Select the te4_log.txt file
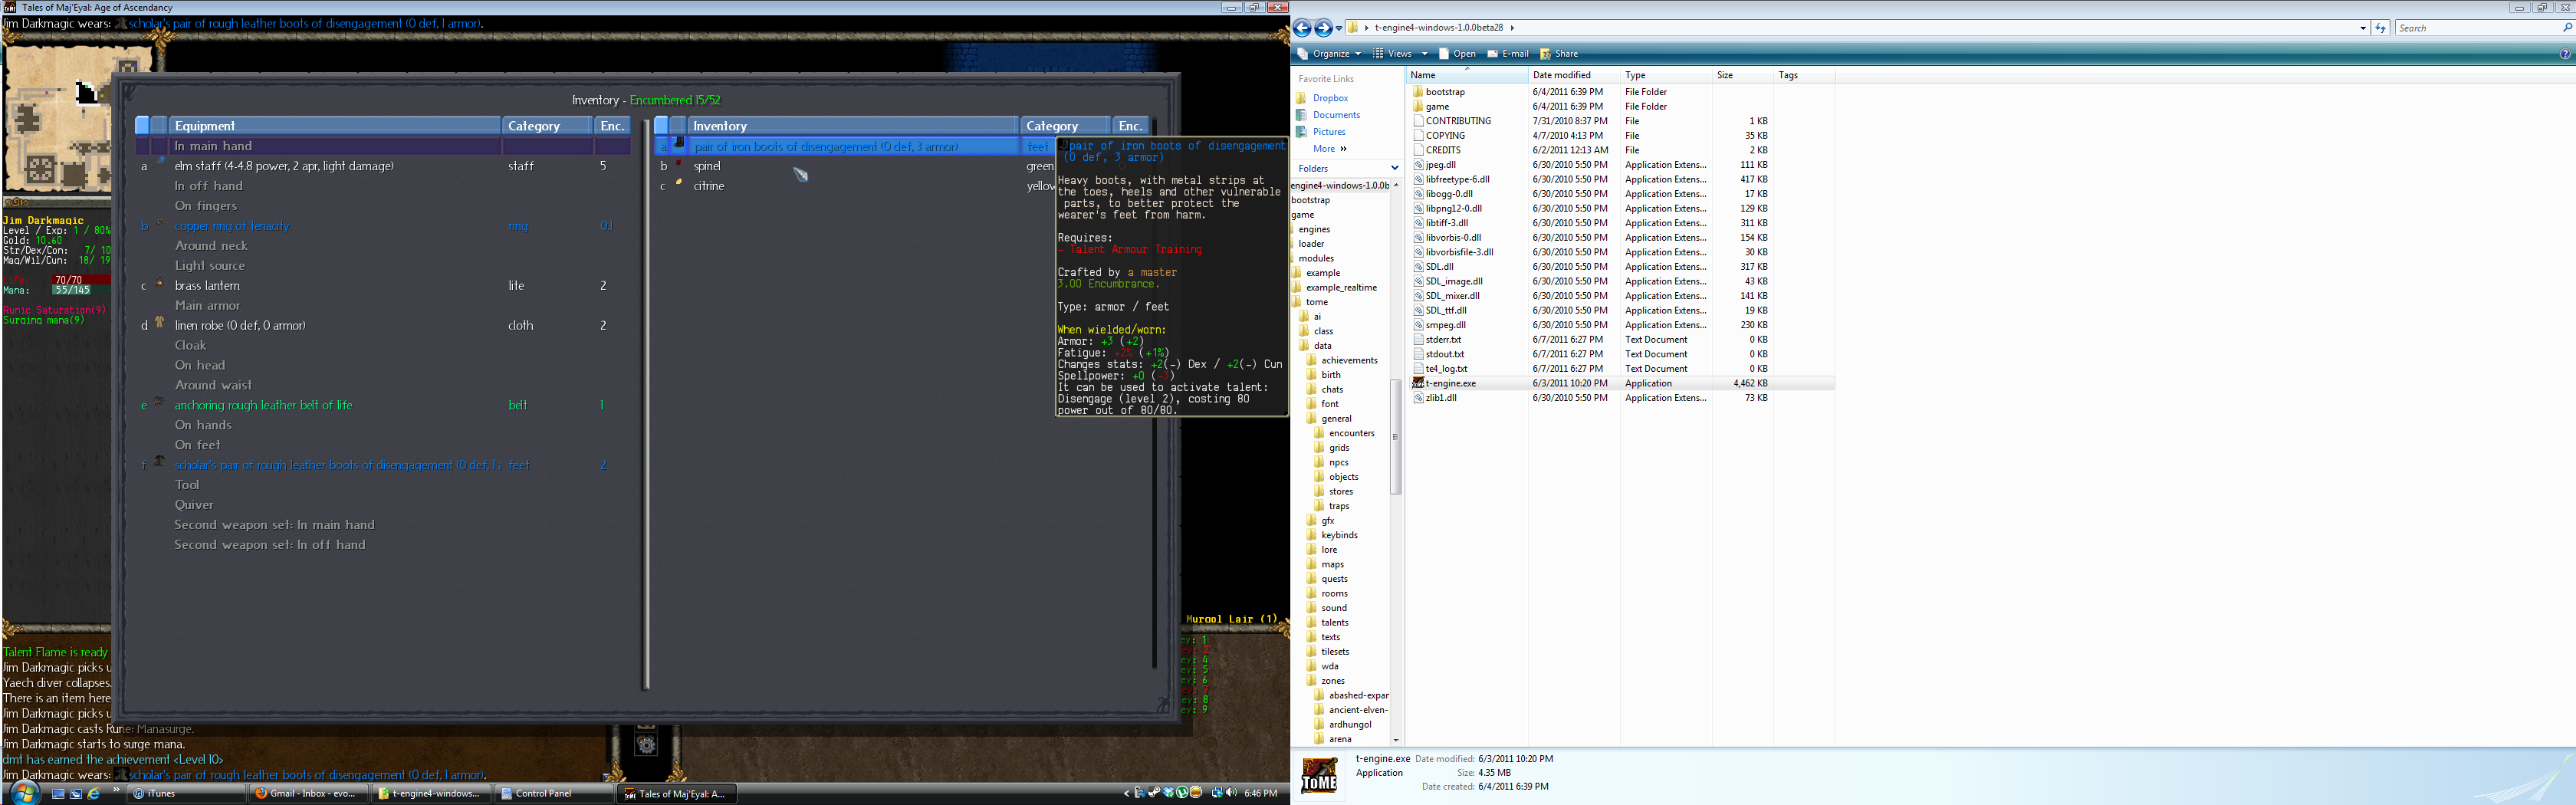 (1446, 369)
